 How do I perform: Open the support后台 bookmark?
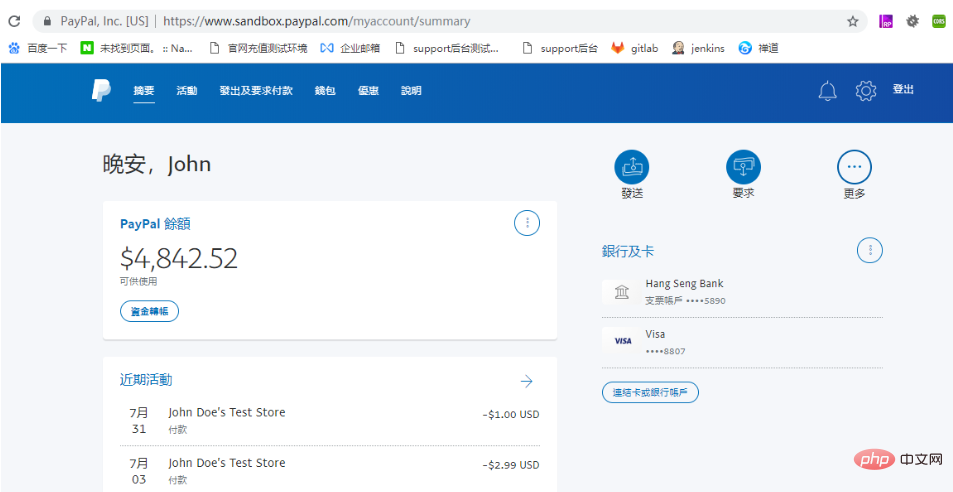[x=560, y=48]
